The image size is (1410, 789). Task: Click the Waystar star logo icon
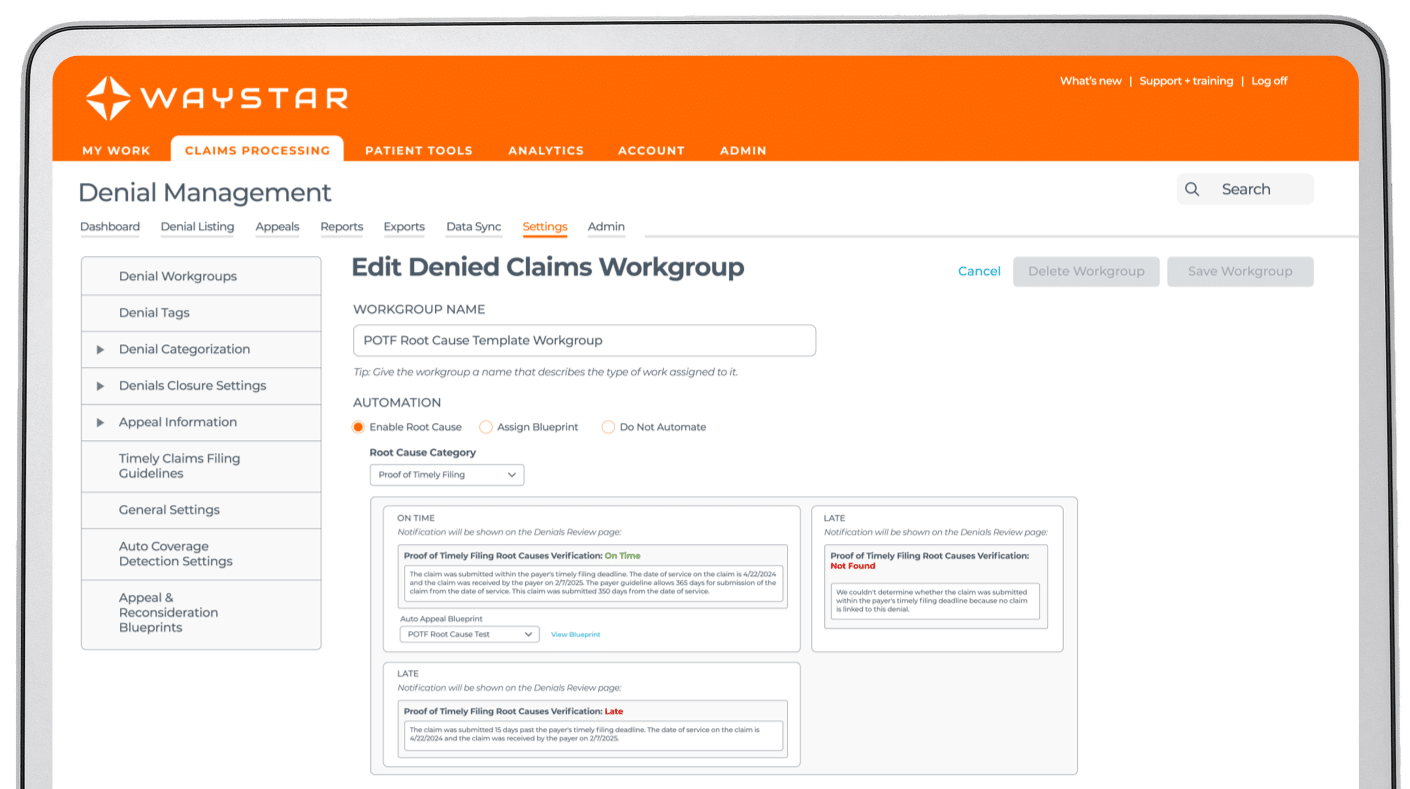pyautogui.click(x=108, y=98)
